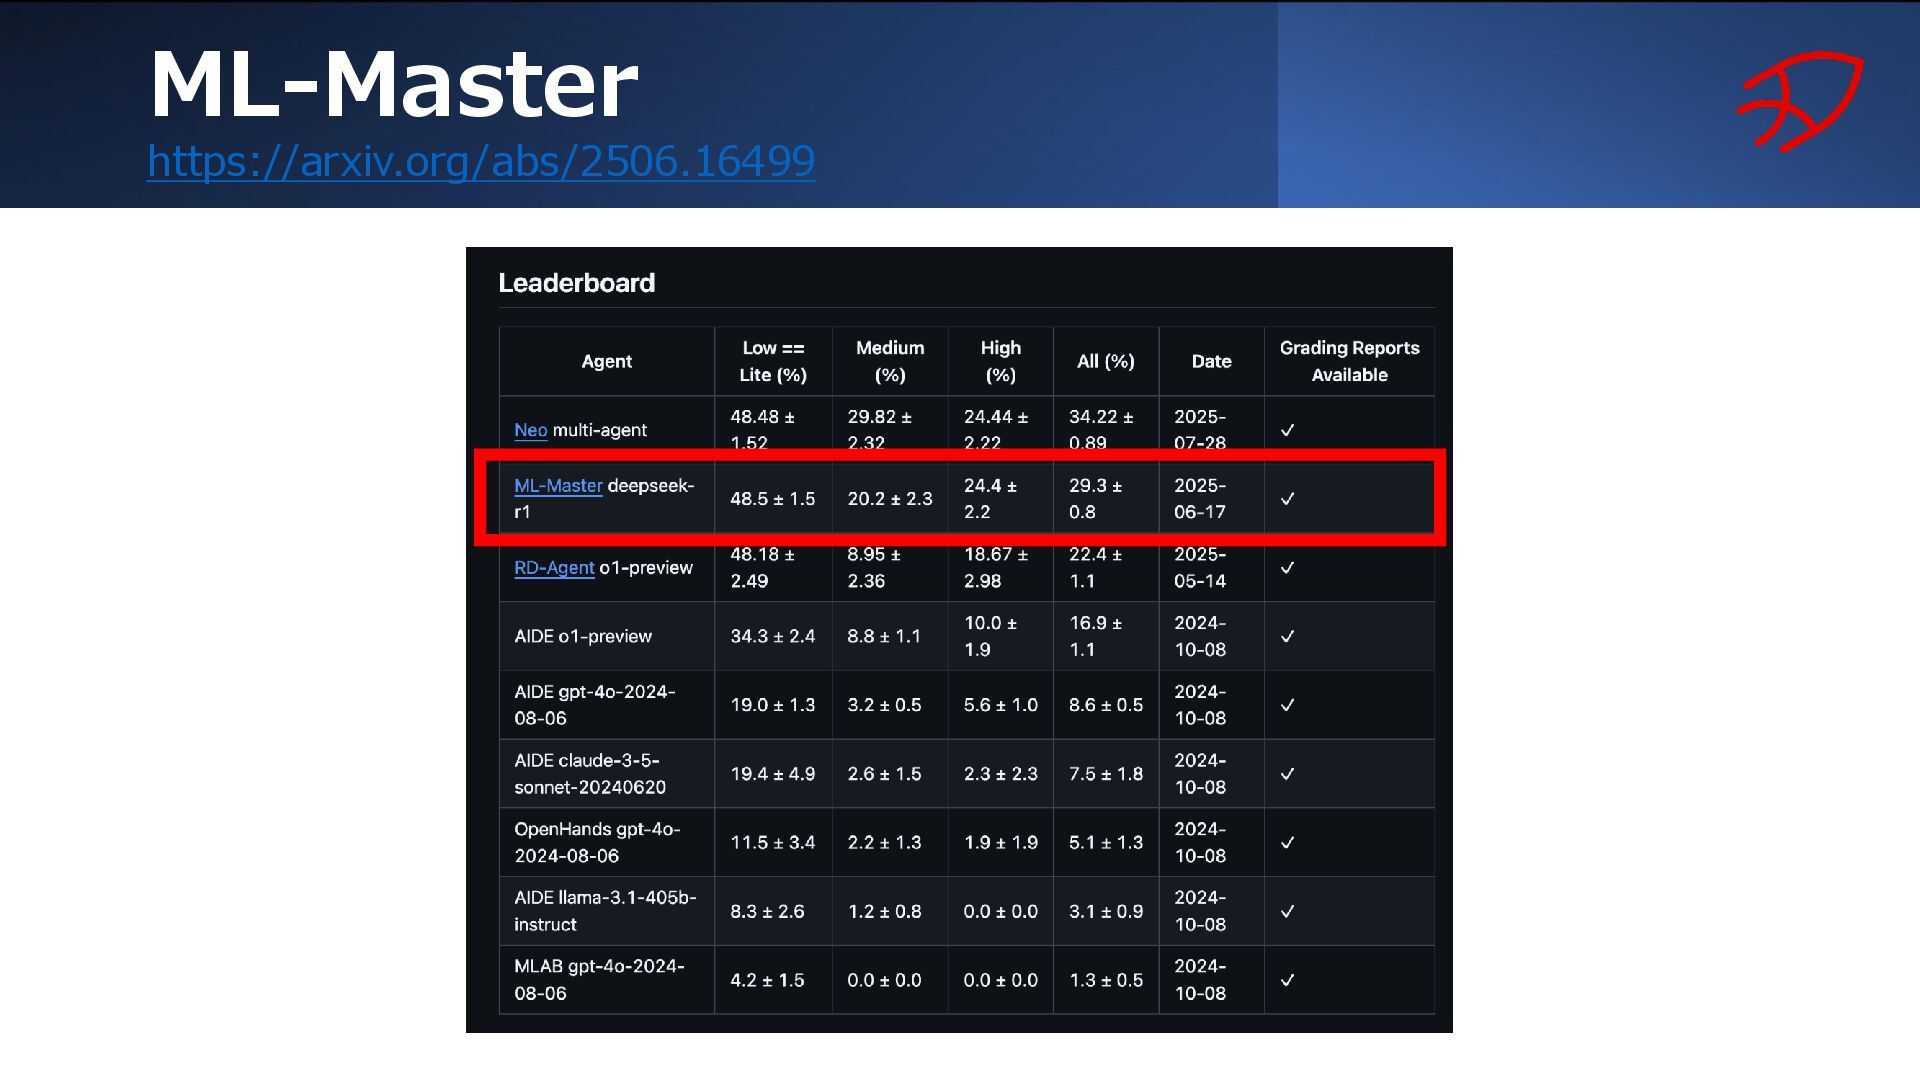Click checkmark in OpenHands gpt-4o row
The image size is (1920, 1080).
coord(1288,842)
